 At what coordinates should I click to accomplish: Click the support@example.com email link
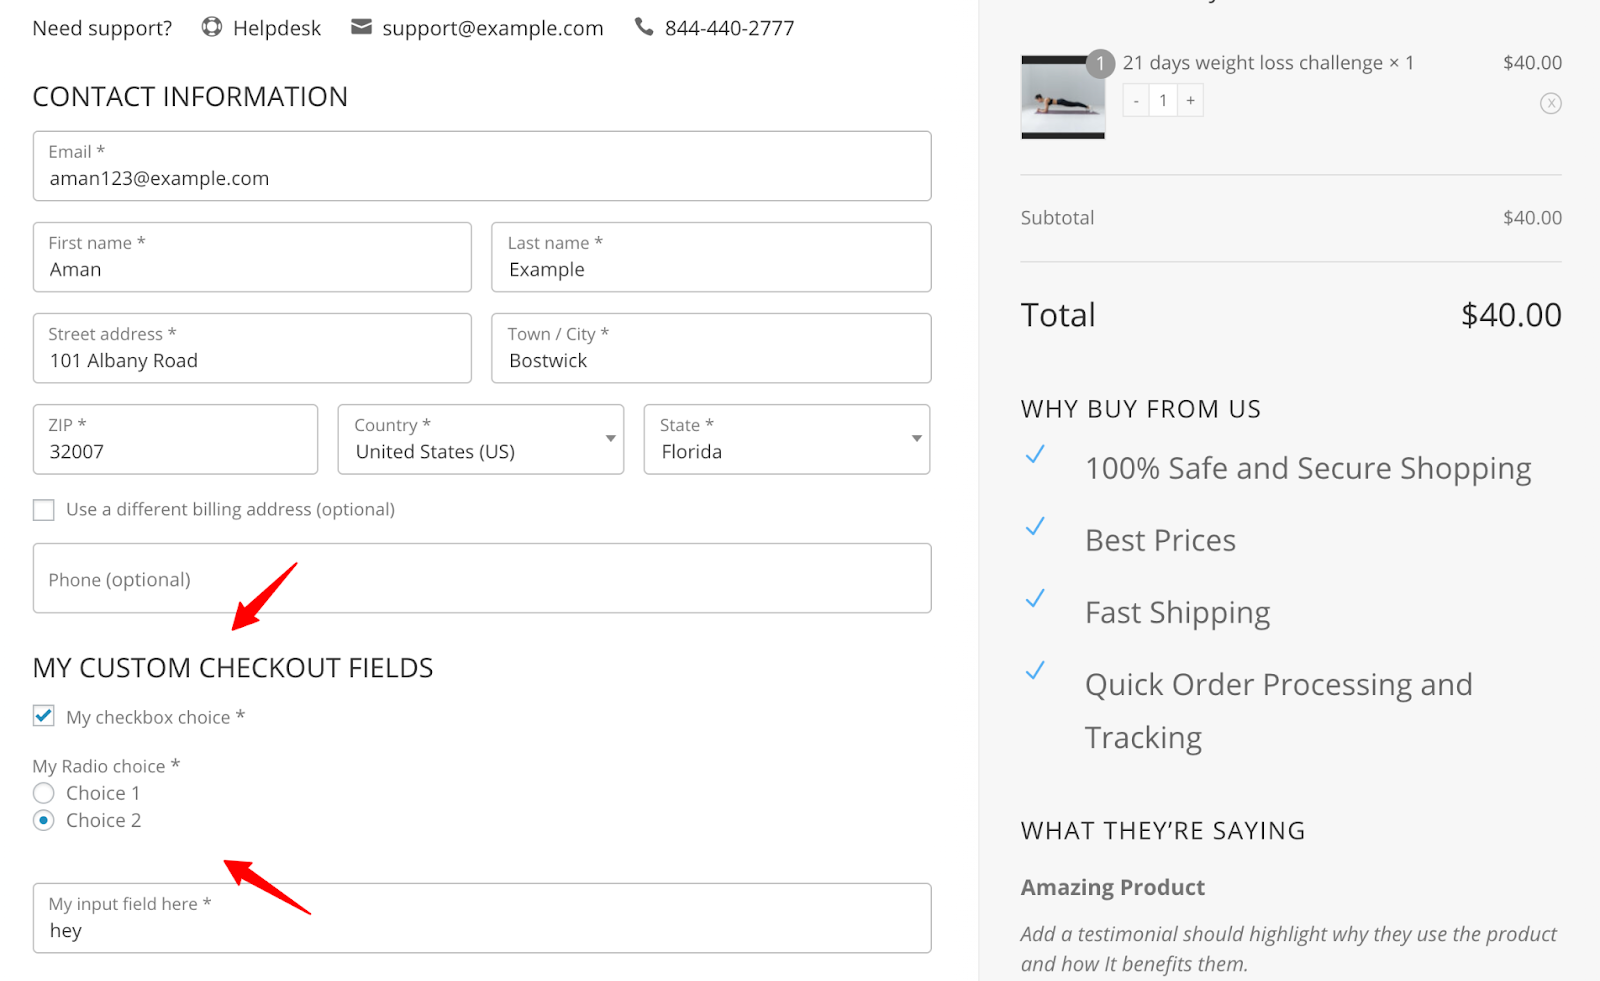point(492,27)
